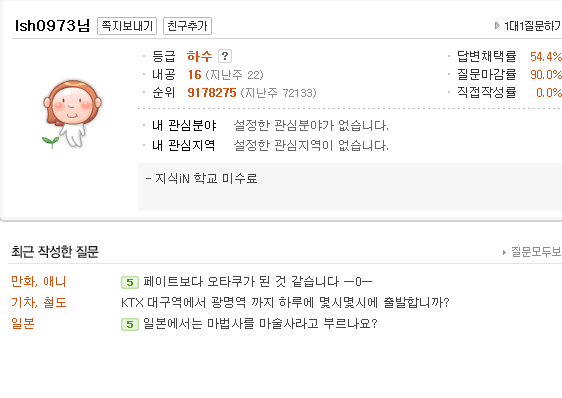Click the lsh0973님 username heading

[52, 26]
